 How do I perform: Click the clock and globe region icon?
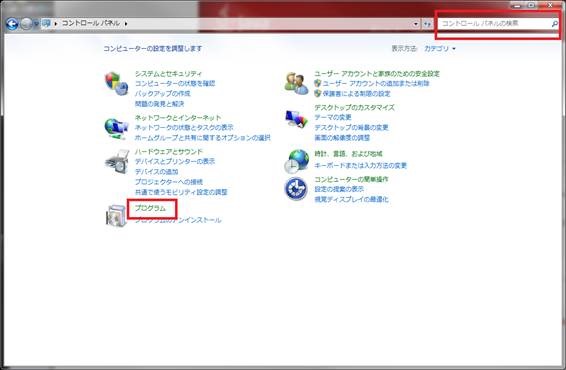click(297, 161)
